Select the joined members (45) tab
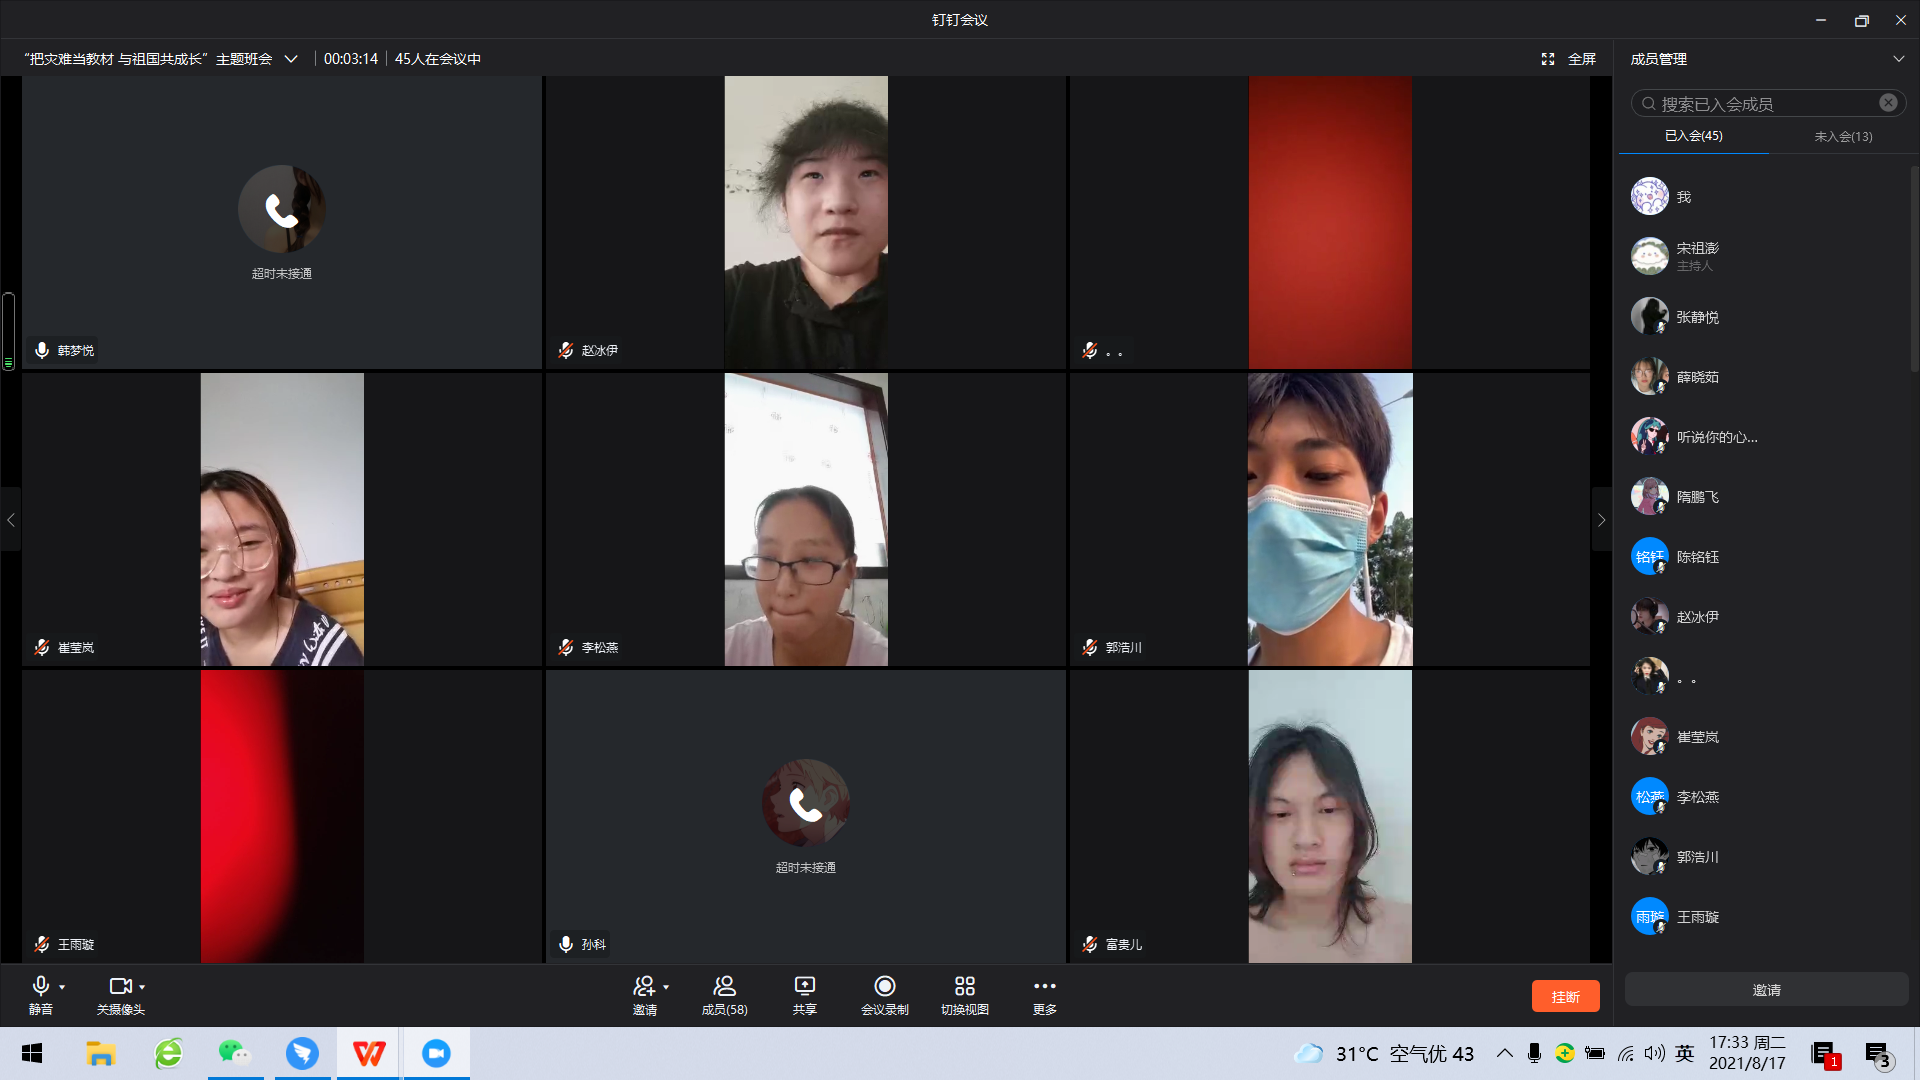This screenshot has width=1920, height=1080. tap(1693, 136)
